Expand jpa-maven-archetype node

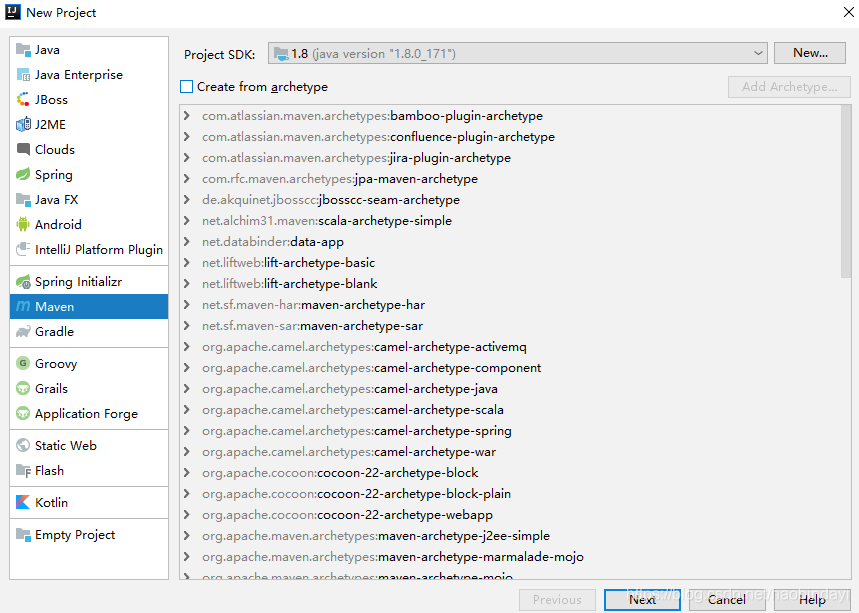pyautogui.click(x=187, y=179)
